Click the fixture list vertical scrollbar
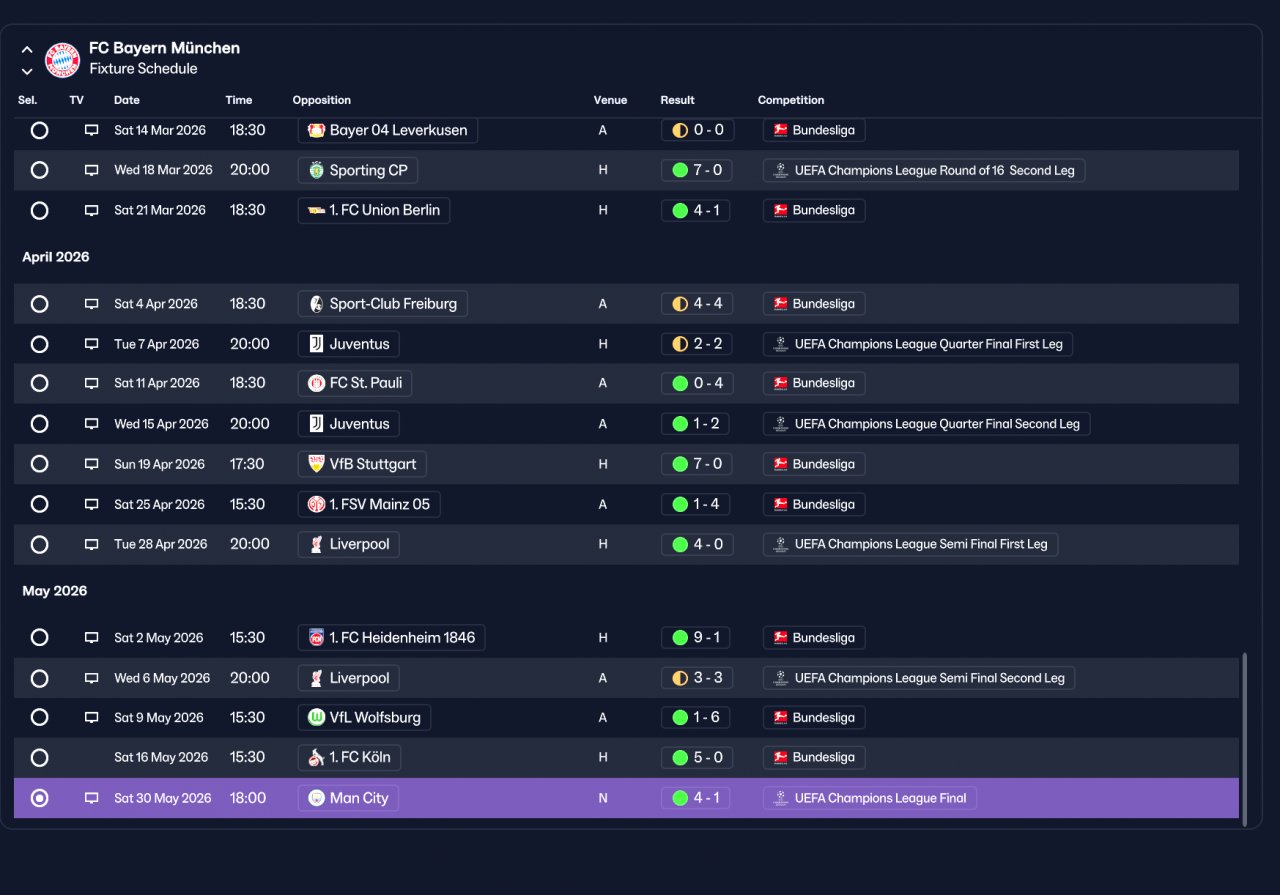 [1245, 740]
